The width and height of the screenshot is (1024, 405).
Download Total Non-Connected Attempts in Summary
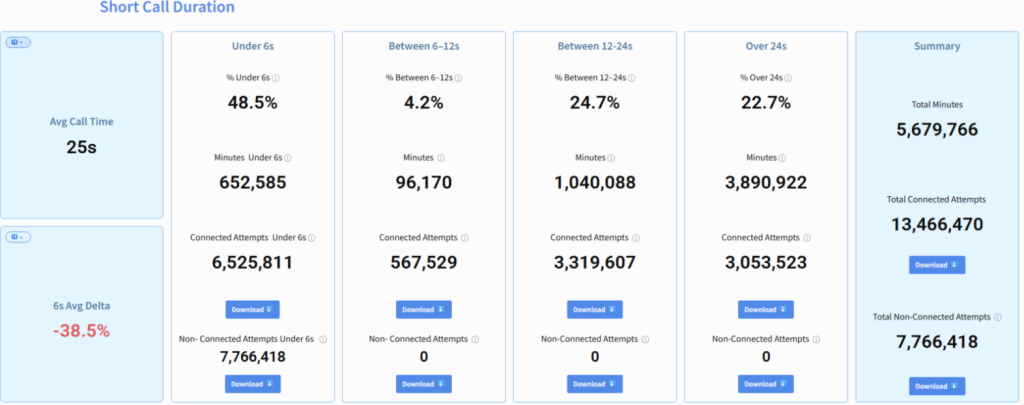937,386
